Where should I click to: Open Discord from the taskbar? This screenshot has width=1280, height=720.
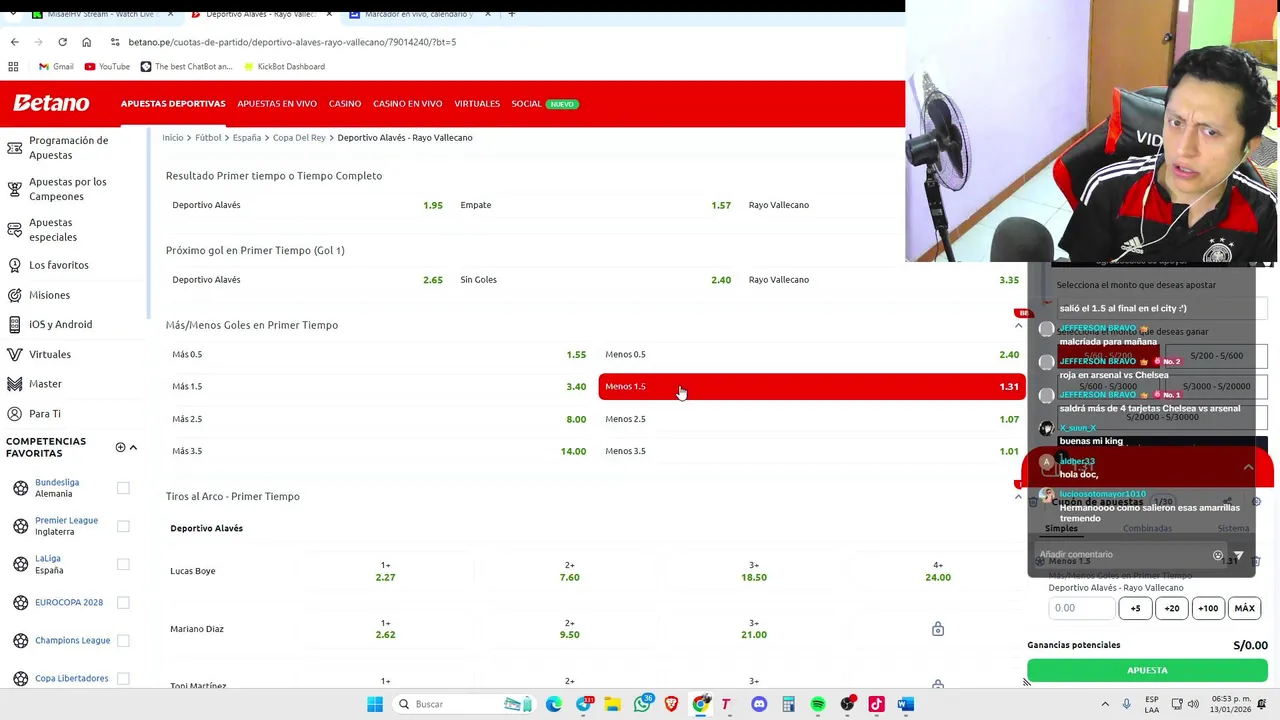click(x=759, y=704)
